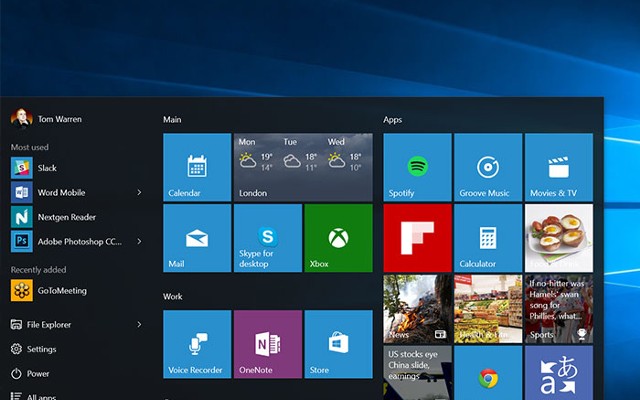Viewport: 640px width, 400px height.
Task: Click the Word Mobile icon
Action: 22,192
